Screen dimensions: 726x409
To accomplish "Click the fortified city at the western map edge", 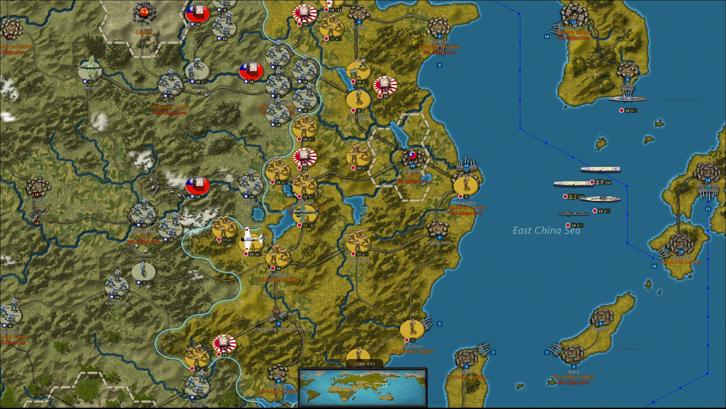I will [x=38, y=188].
